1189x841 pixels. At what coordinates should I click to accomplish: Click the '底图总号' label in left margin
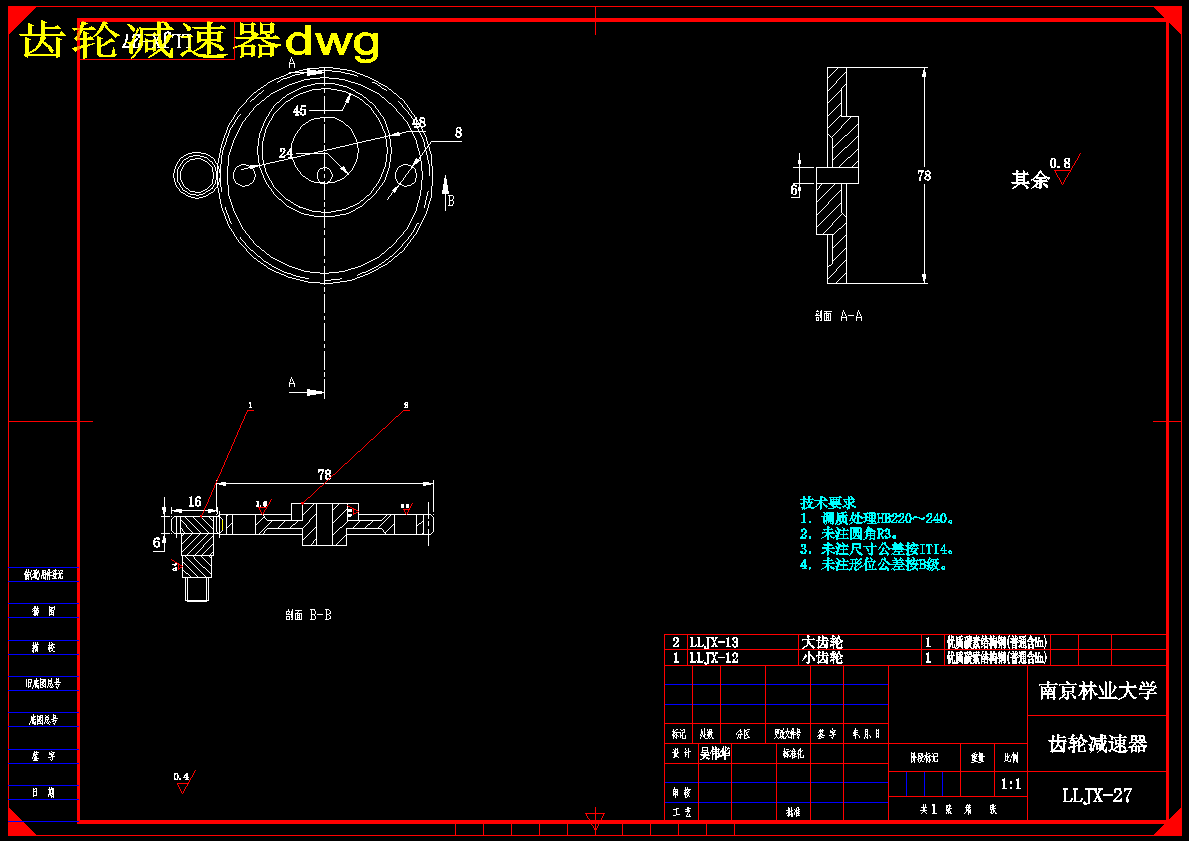click(42, 720)
